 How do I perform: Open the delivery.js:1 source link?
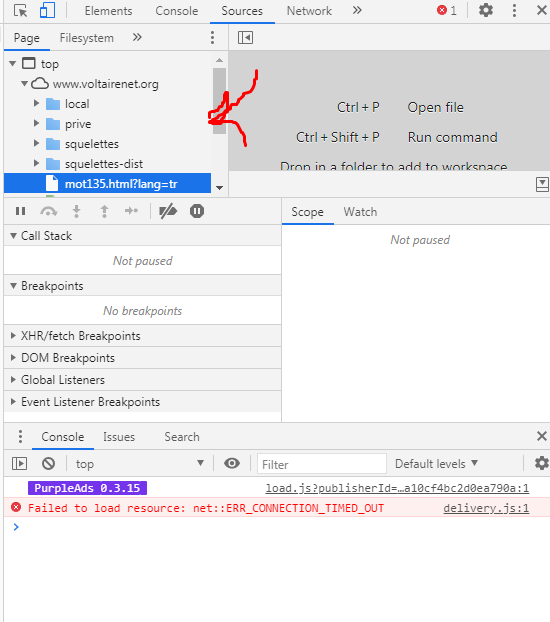486,508
